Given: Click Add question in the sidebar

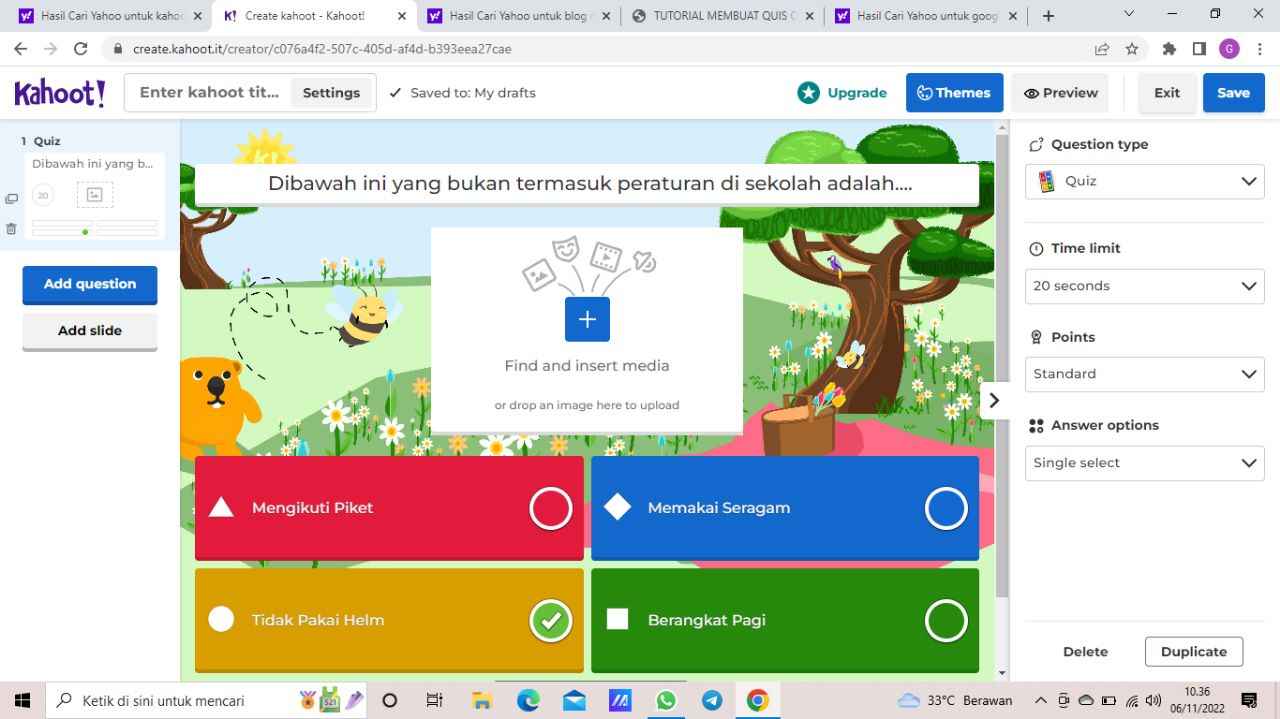Looking at the screenshot, I should [x=90, y=284].
